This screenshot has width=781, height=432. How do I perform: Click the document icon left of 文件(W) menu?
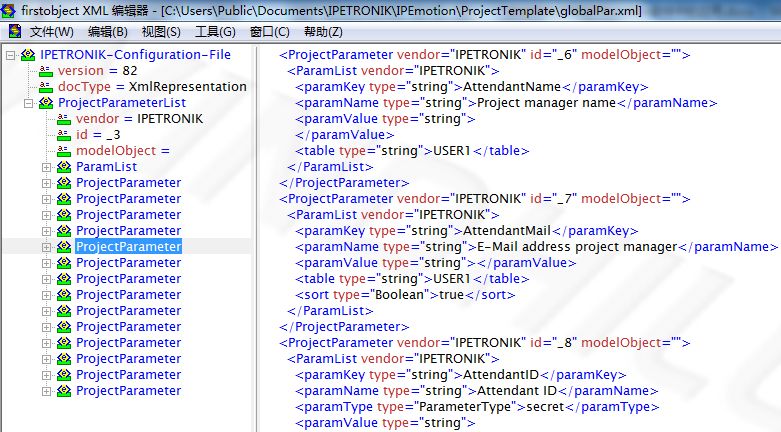click(x=15, y=31)
